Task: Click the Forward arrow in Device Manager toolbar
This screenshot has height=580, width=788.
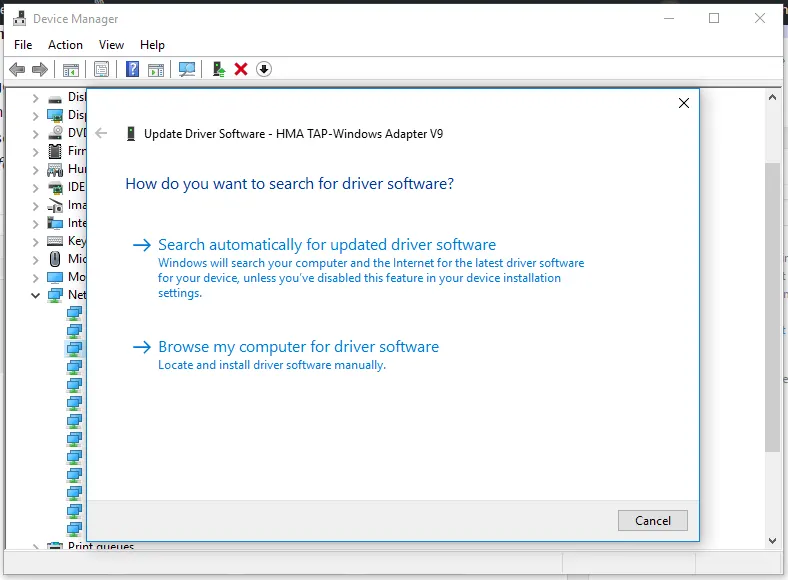Action: tap(40, 69)
